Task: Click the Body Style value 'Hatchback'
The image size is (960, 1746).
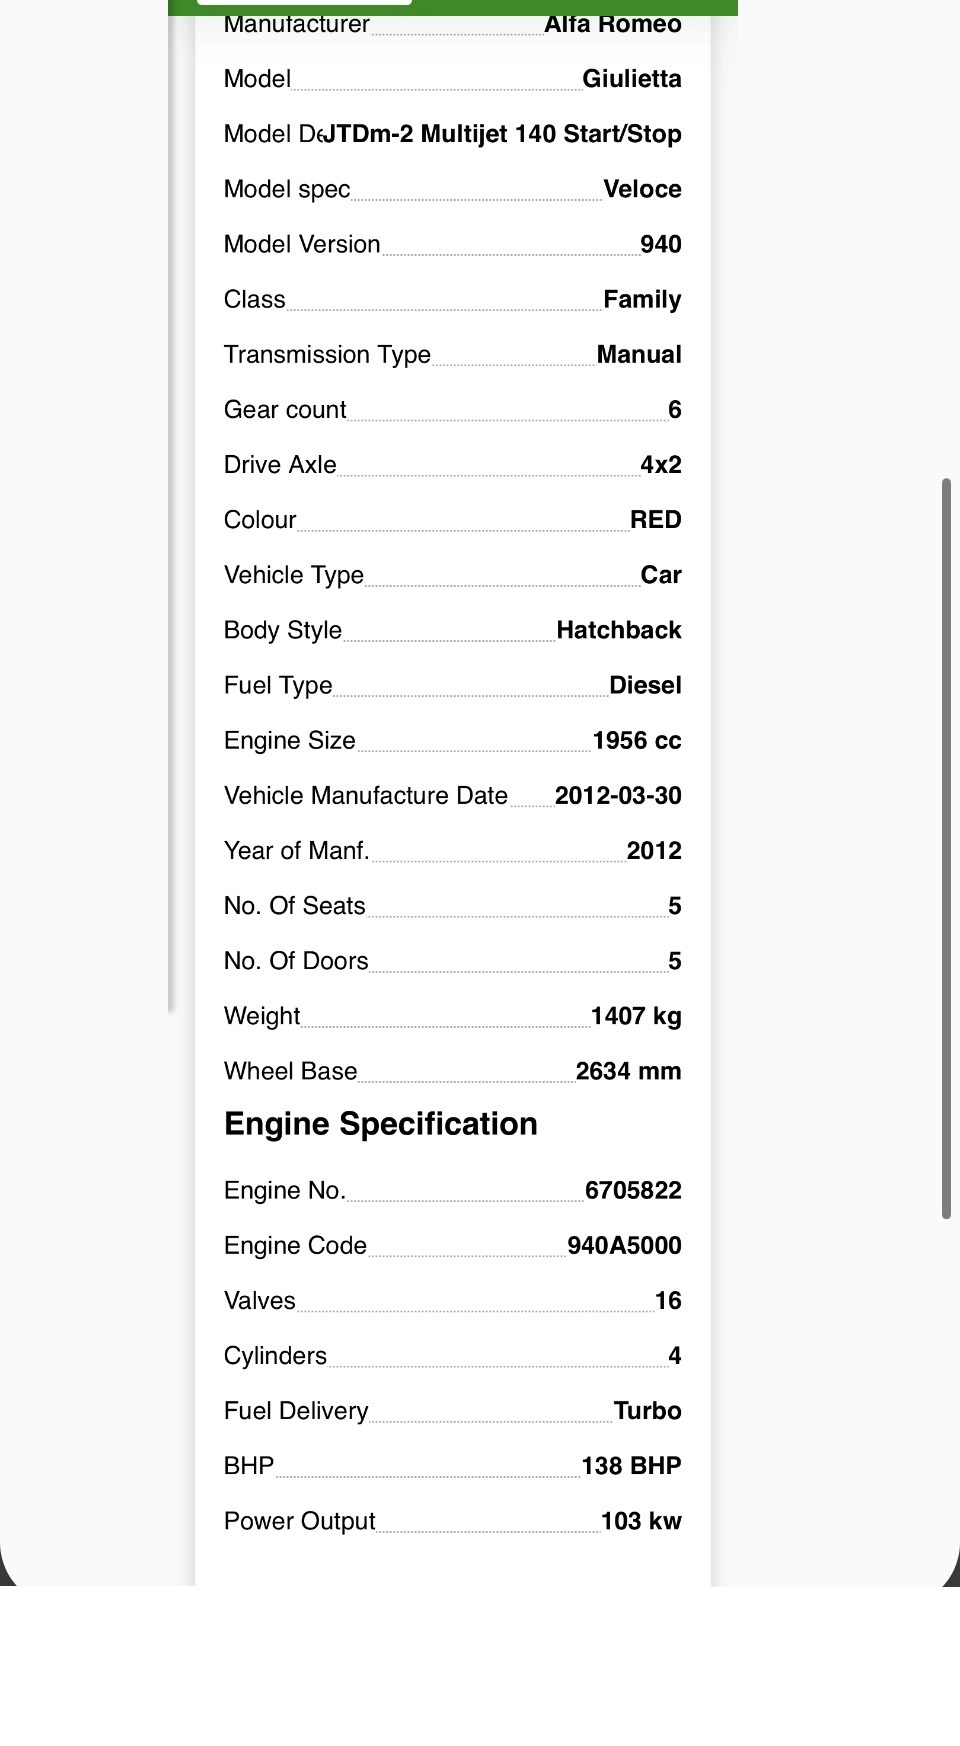Action: tap(619, 629)
